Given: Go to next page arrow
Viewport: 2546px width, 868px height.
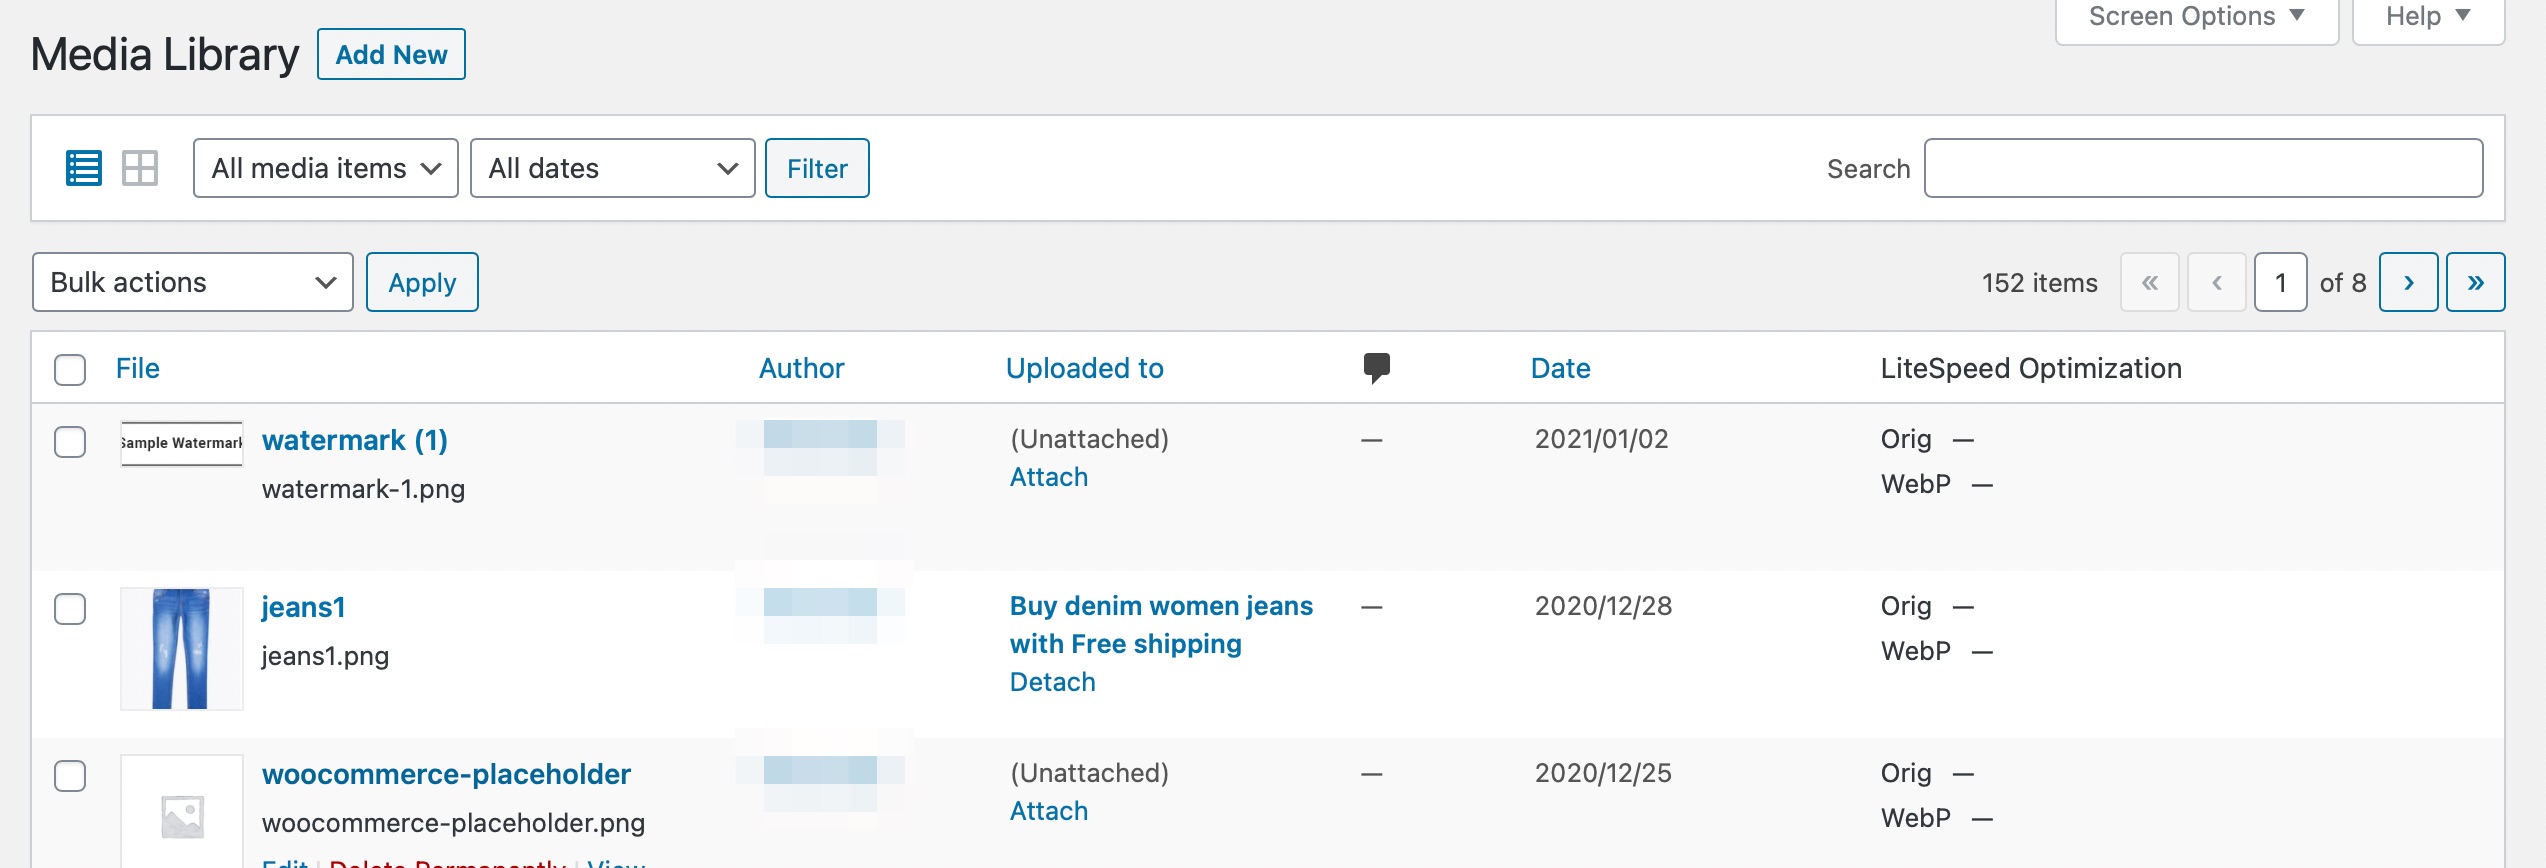Looking at the screenshot, I should (2408, 283).
